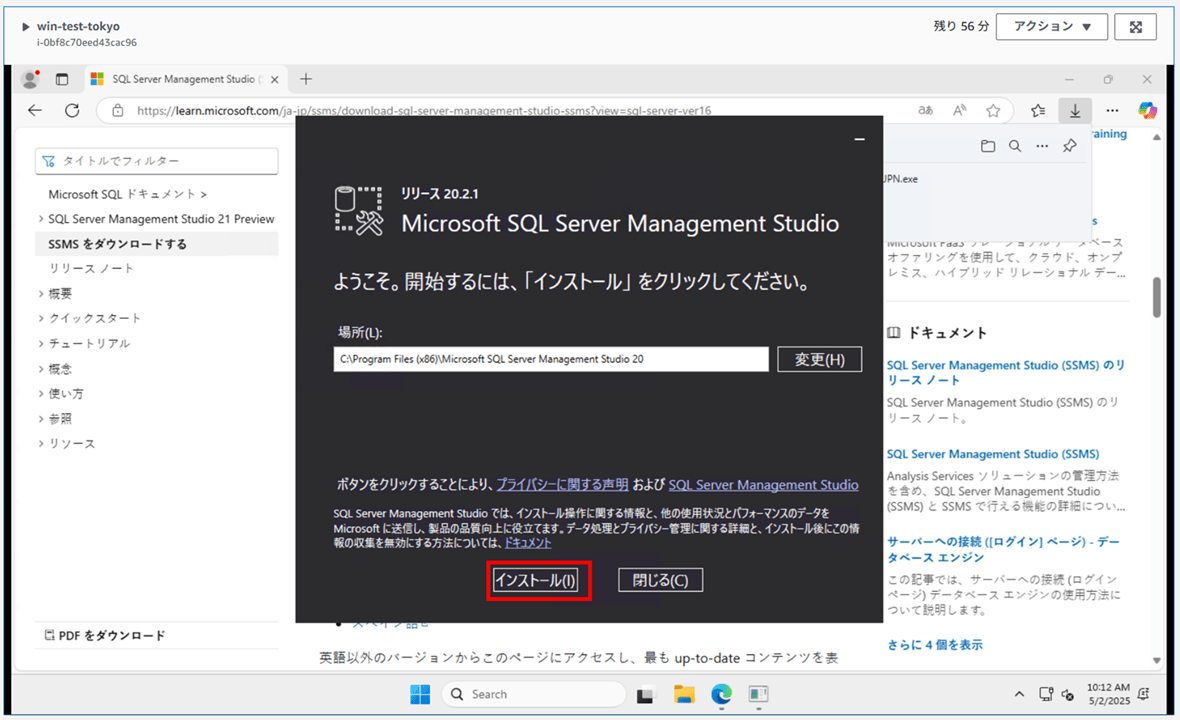This screenshot has width=1180, height=720.
Task: Open the privacy statement (プライバシーに関する声明) link
Action: click(x=561, y=485)
